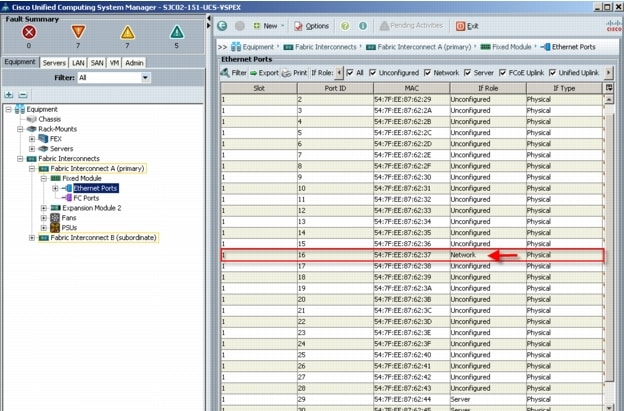Select FC Ports in the tree

(86, 198)
